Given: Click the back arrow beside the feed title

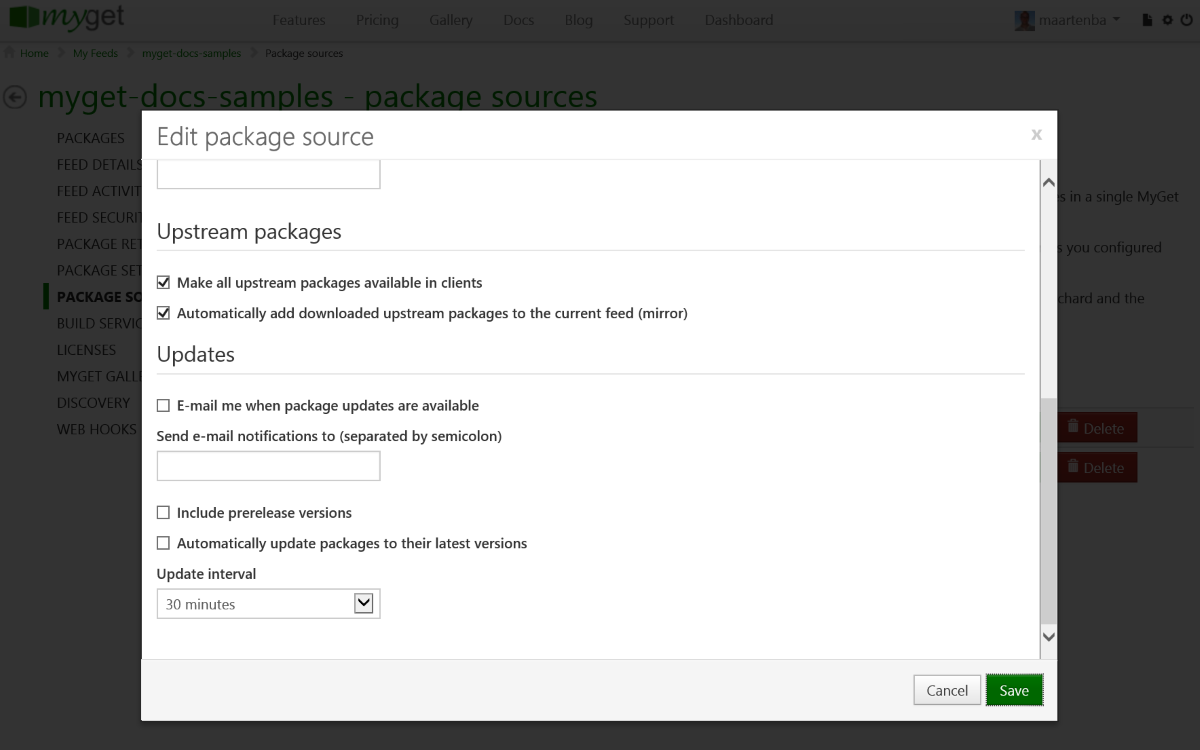Looking at the screenshot, I should point(15,97).
